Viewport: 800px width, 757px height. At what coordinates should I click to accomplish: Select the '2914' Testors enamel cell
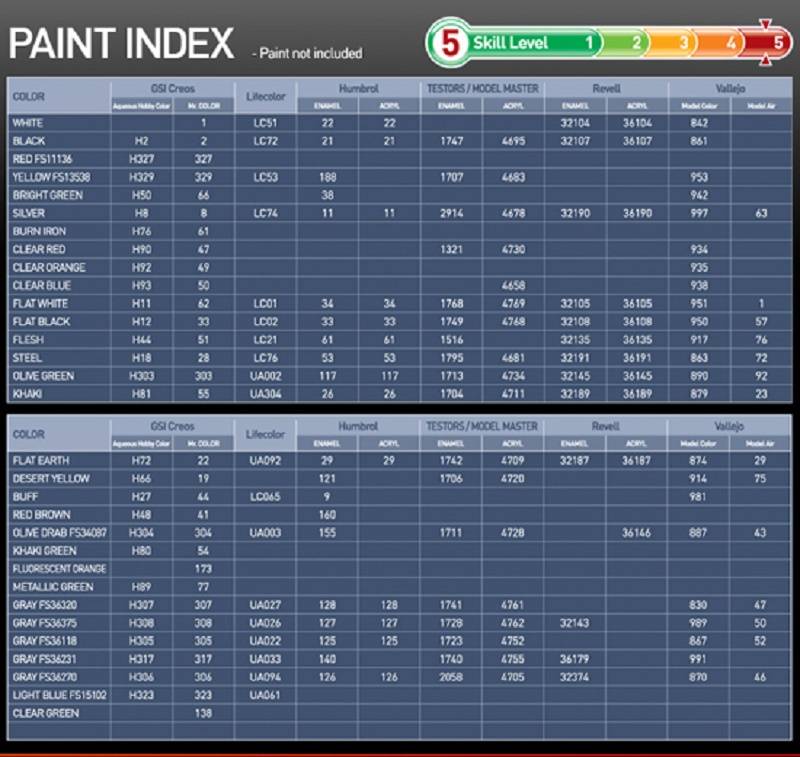[x=452, y=213]
